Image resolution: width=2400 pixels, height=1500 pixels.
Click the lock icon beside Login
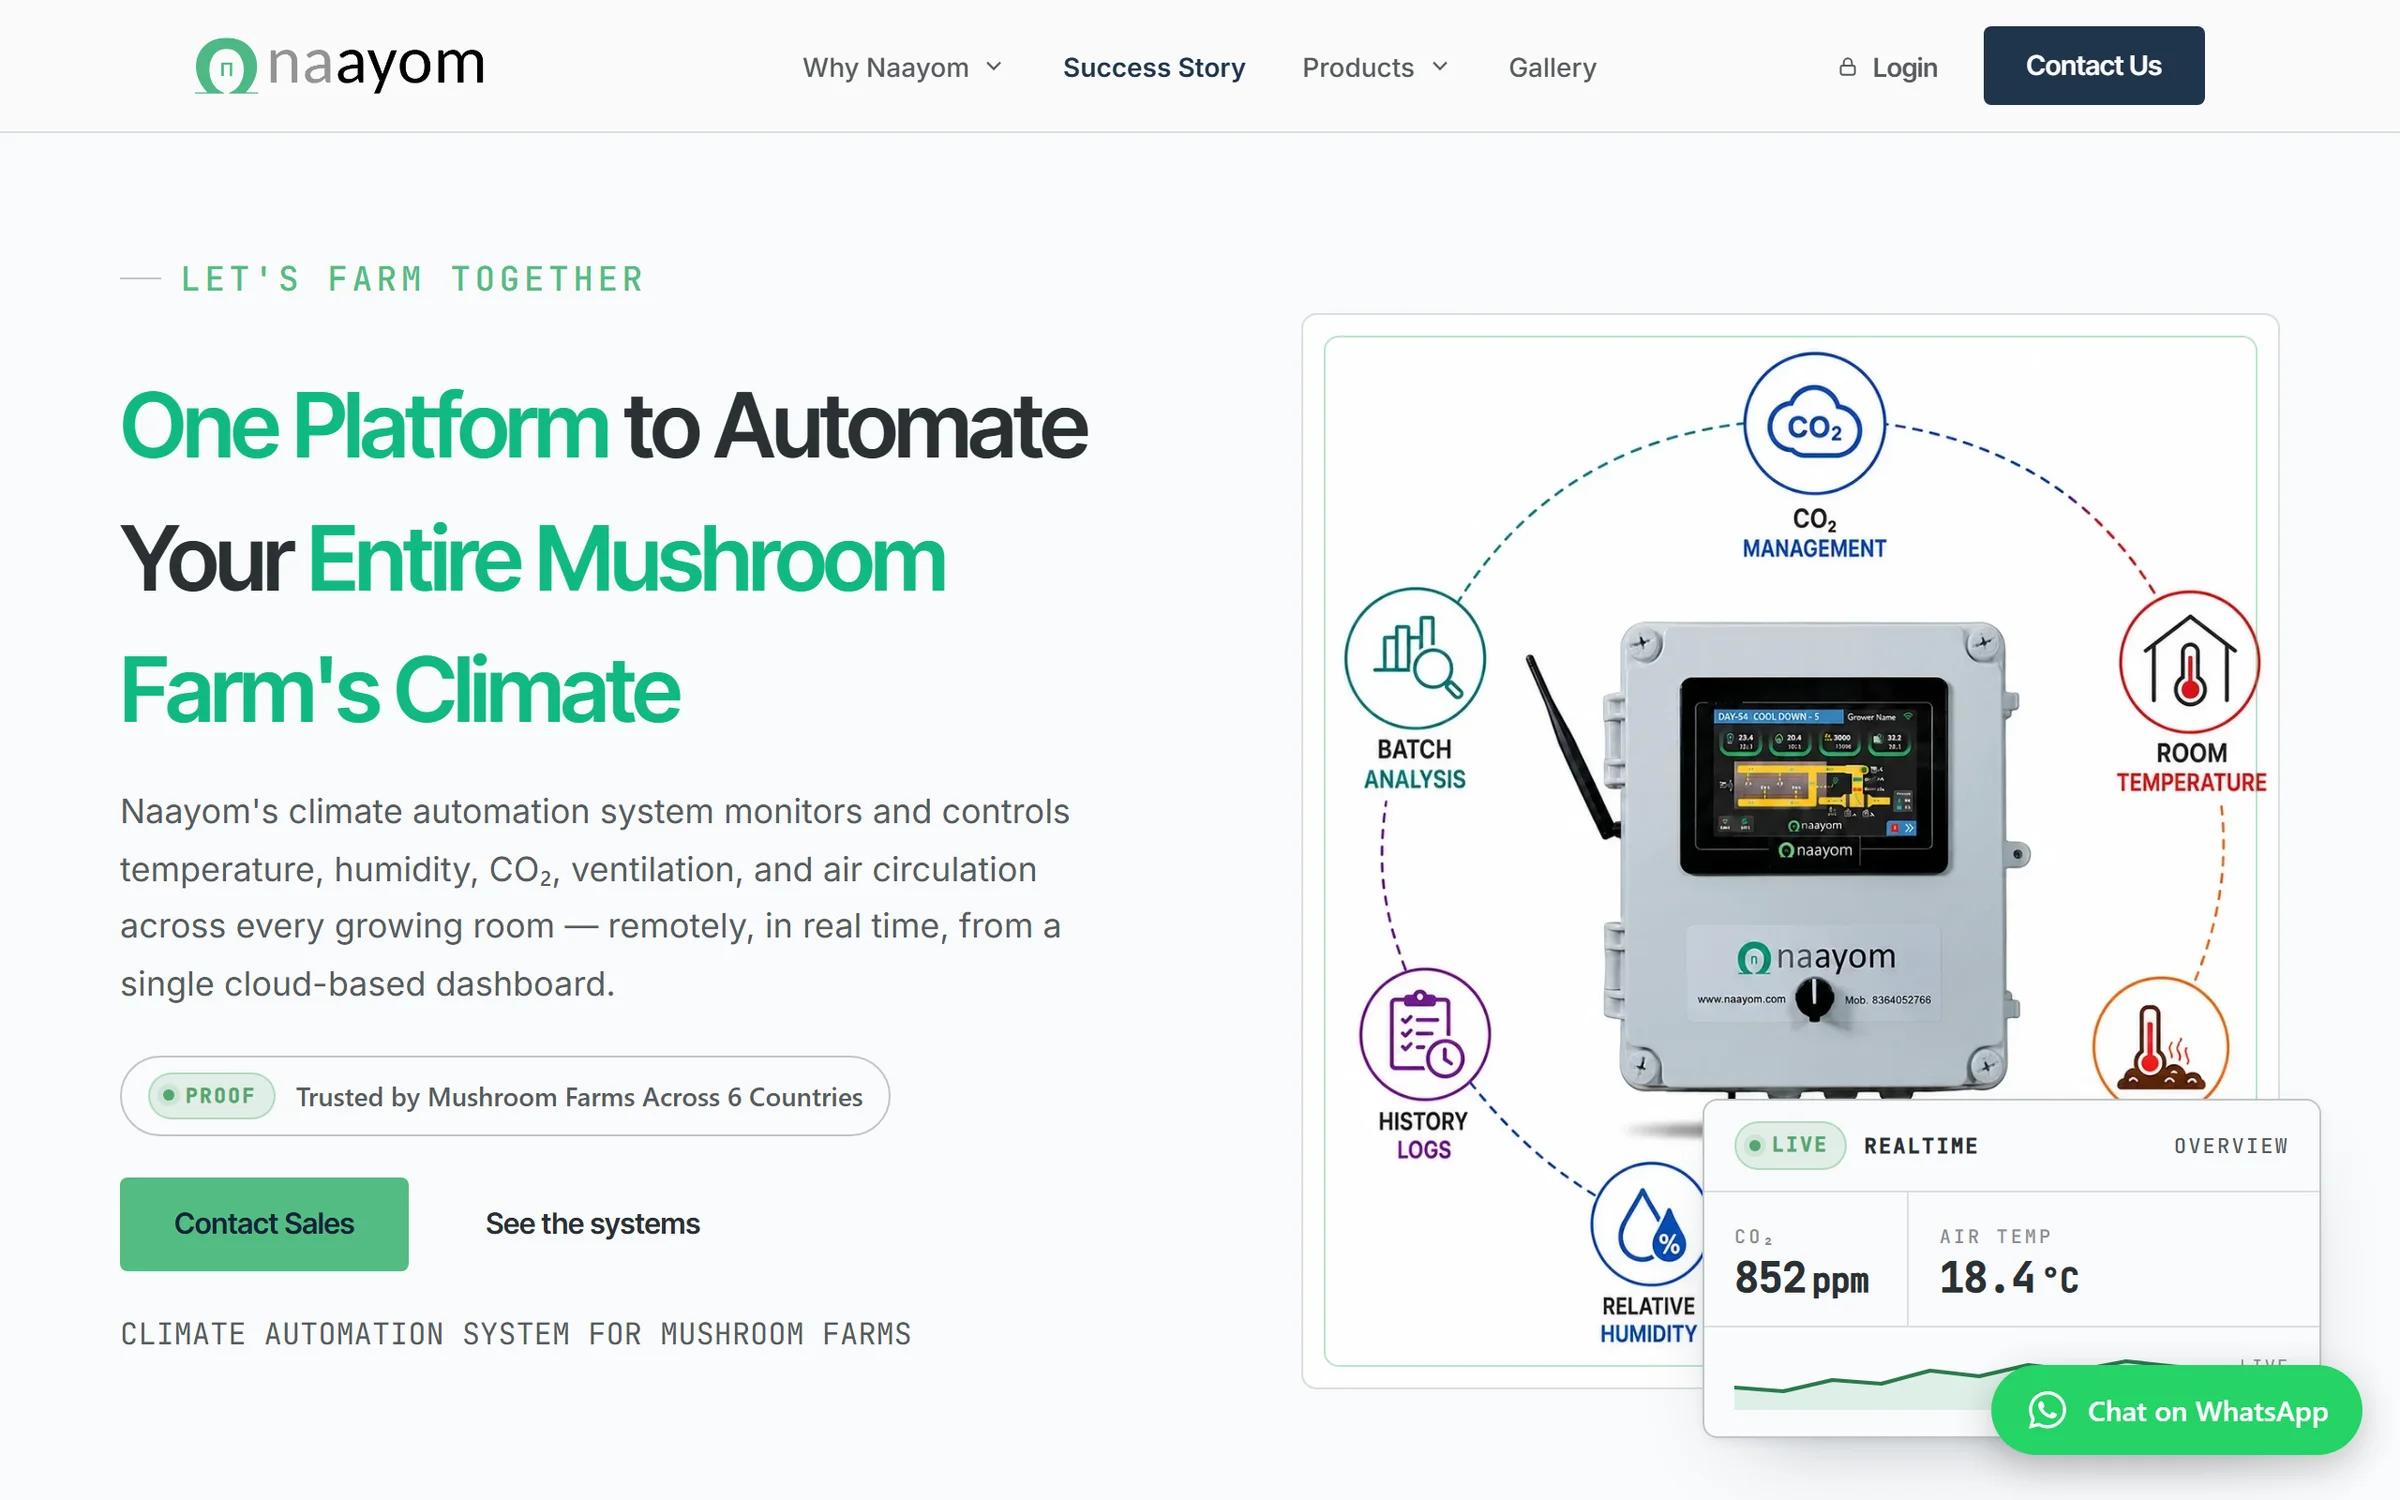pos(1847,67)
